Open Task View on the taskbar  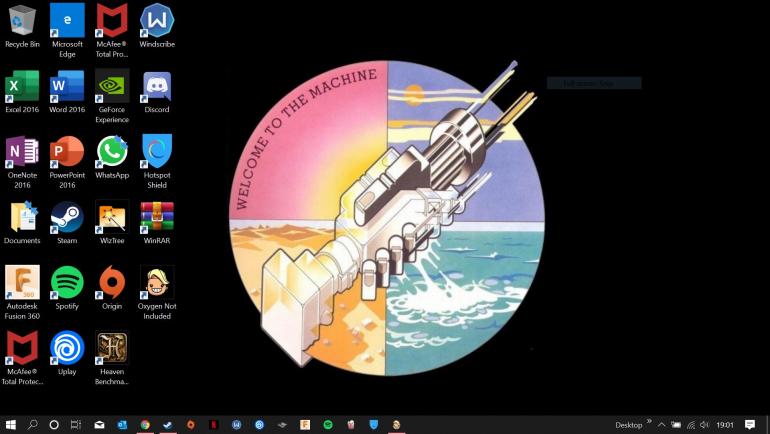click(76, 425)
